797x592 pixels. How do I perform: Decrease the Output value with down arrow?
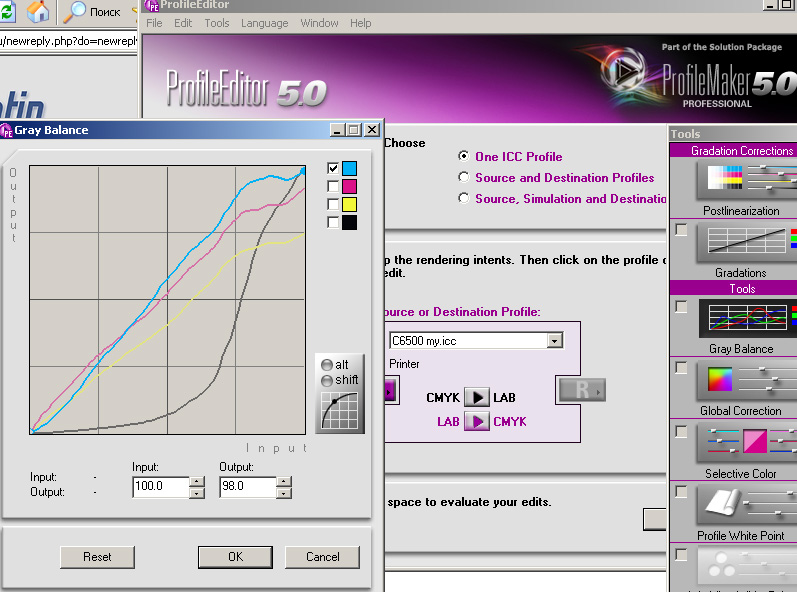(x=285, y=493)
